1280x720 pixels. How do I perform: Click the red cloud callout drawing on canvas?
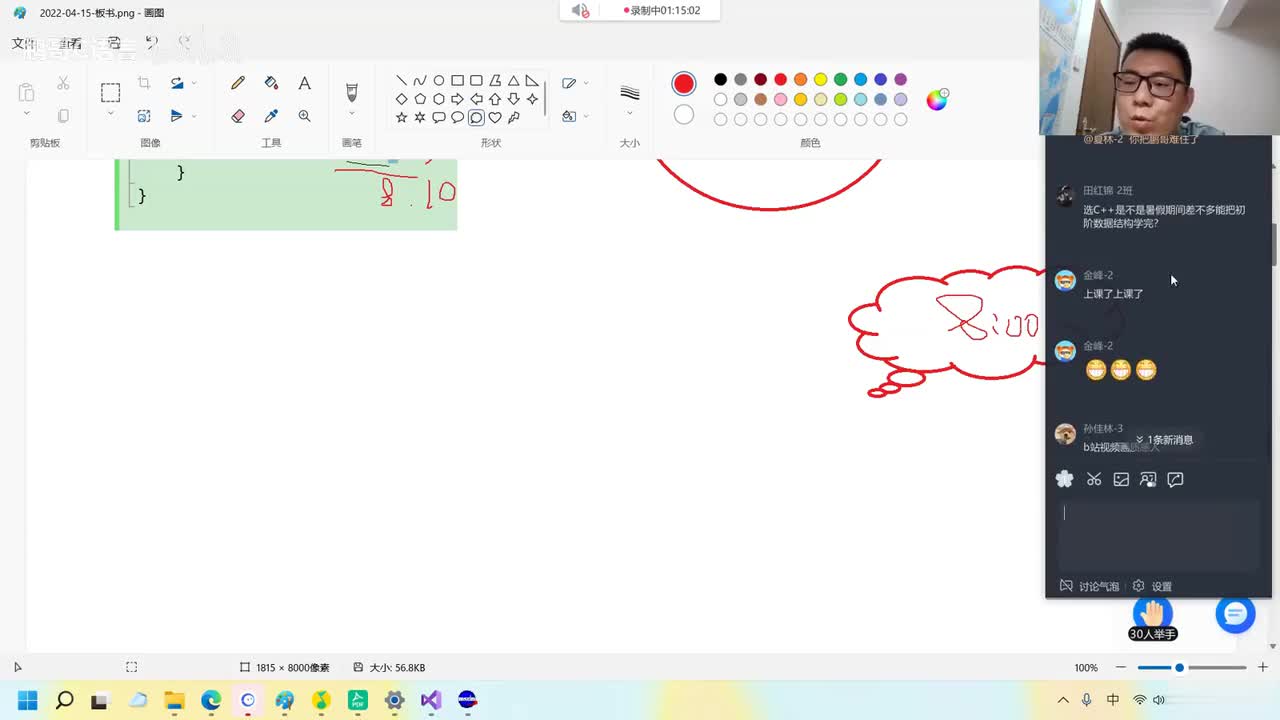point(947,331)
